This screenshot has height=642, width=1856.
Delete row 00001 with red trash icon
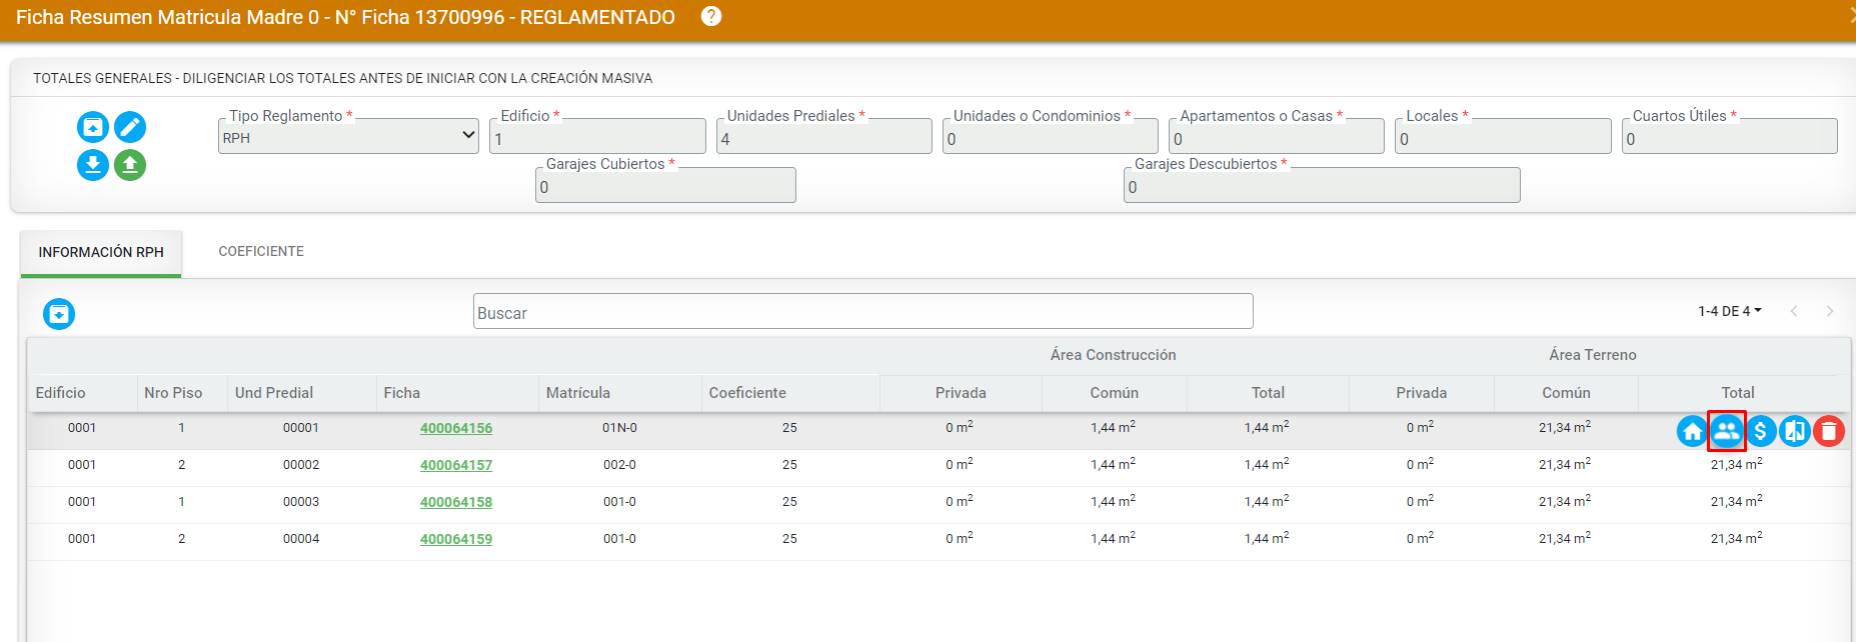1829,431
